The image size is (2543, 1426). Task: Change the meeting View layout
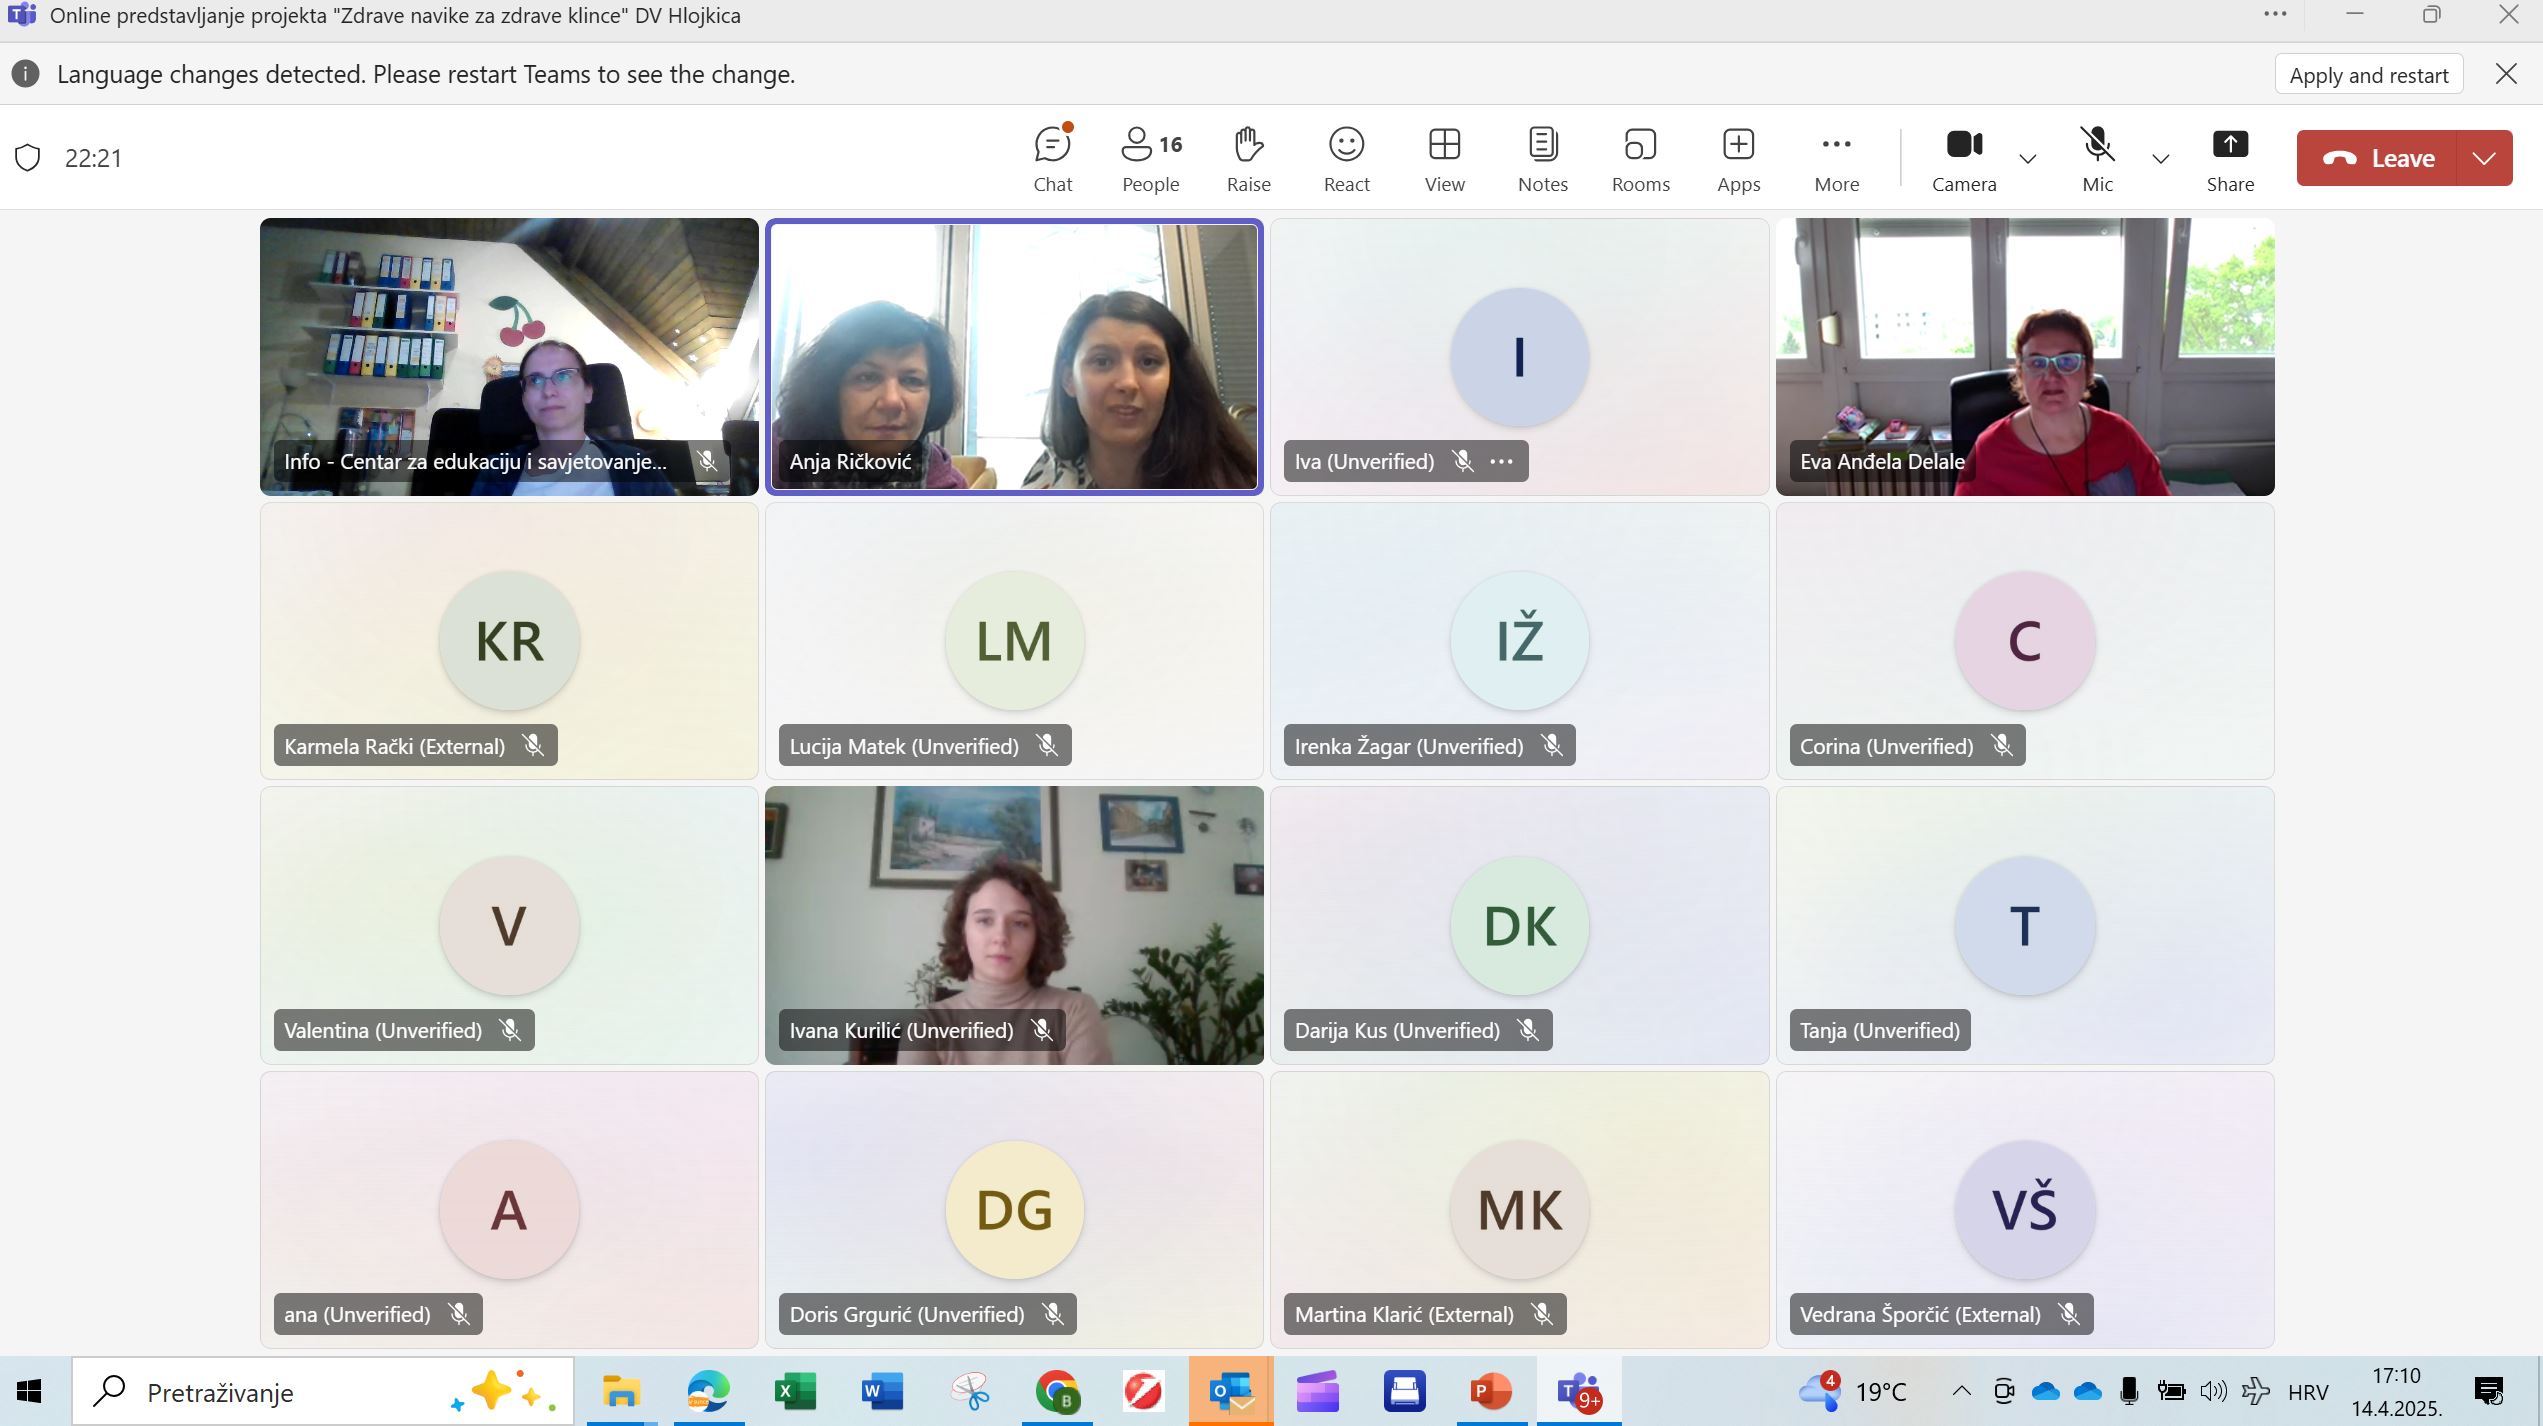[1444, 159]
